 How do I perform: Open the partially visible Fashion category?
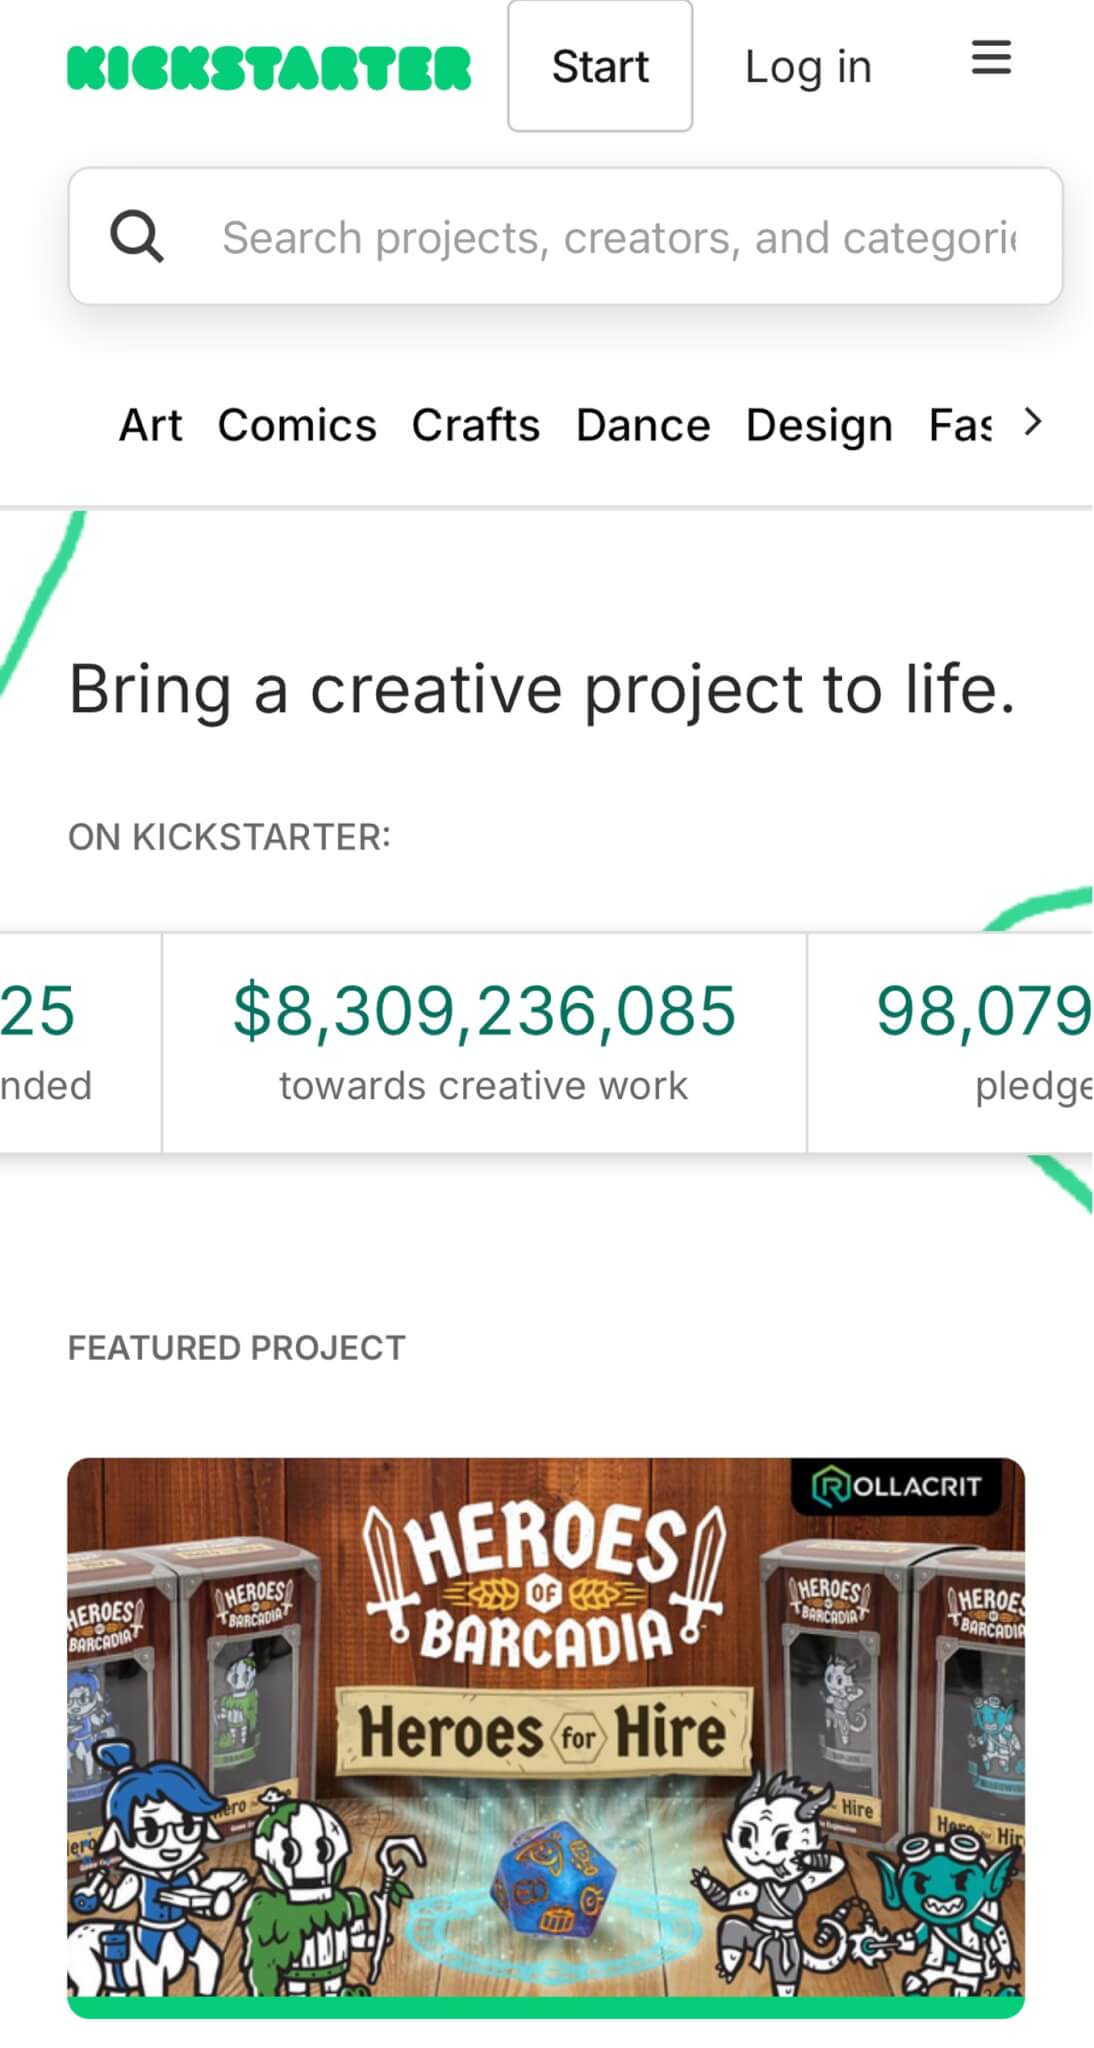coord(960,425)
